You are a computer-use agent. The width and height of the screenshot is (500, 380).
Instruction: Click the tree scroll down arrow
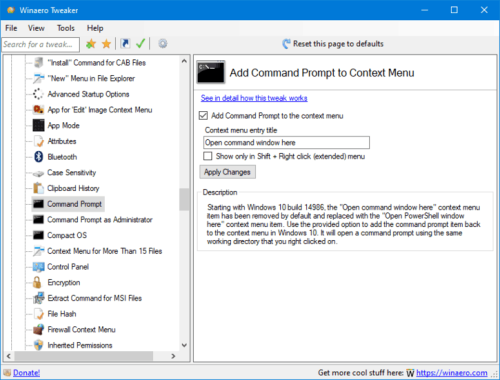[184, 345]
